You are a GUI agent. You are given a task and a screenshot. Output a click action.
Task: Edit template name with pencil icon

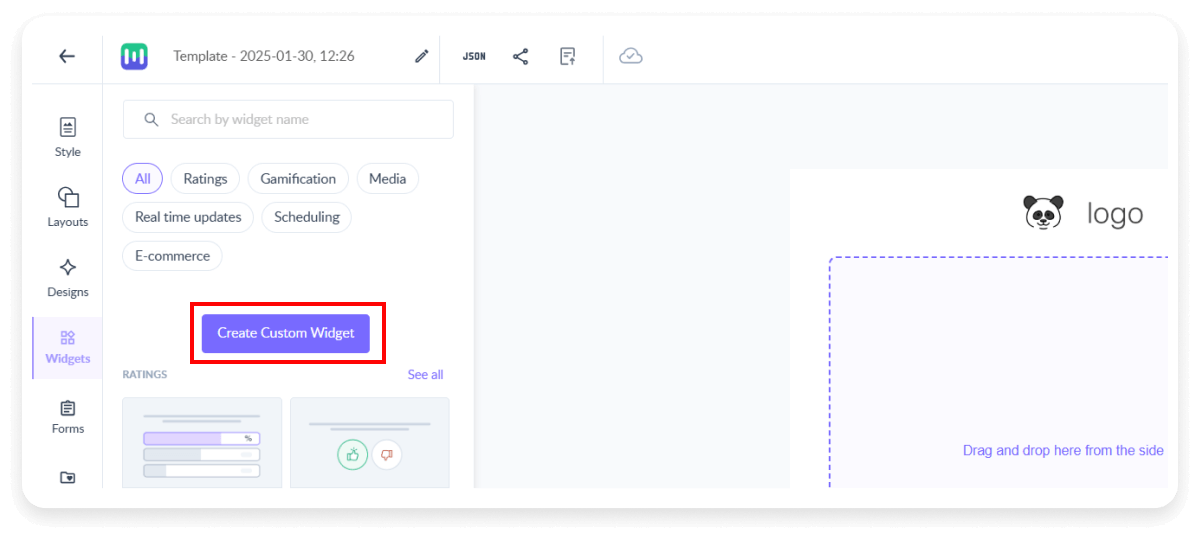pyautogui.click(x=421, y=56)
